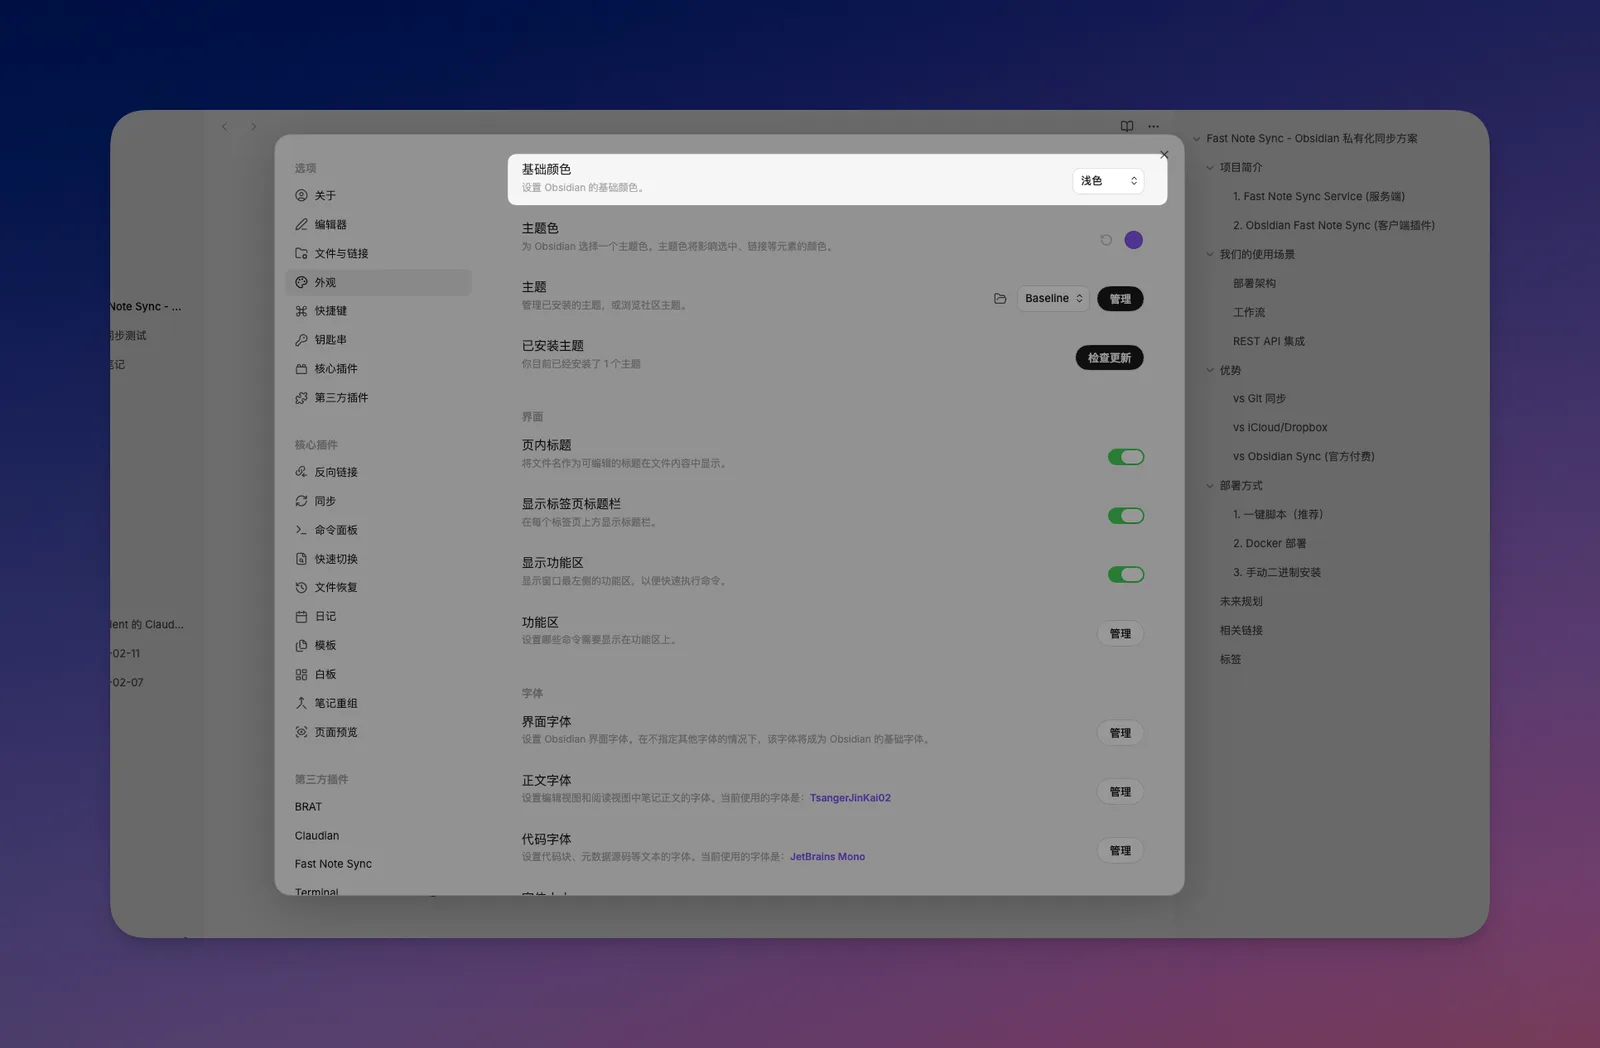Select 'vs Git 同步' in the outline
1600x1048 pixels.
click(x=1259, y=399)
